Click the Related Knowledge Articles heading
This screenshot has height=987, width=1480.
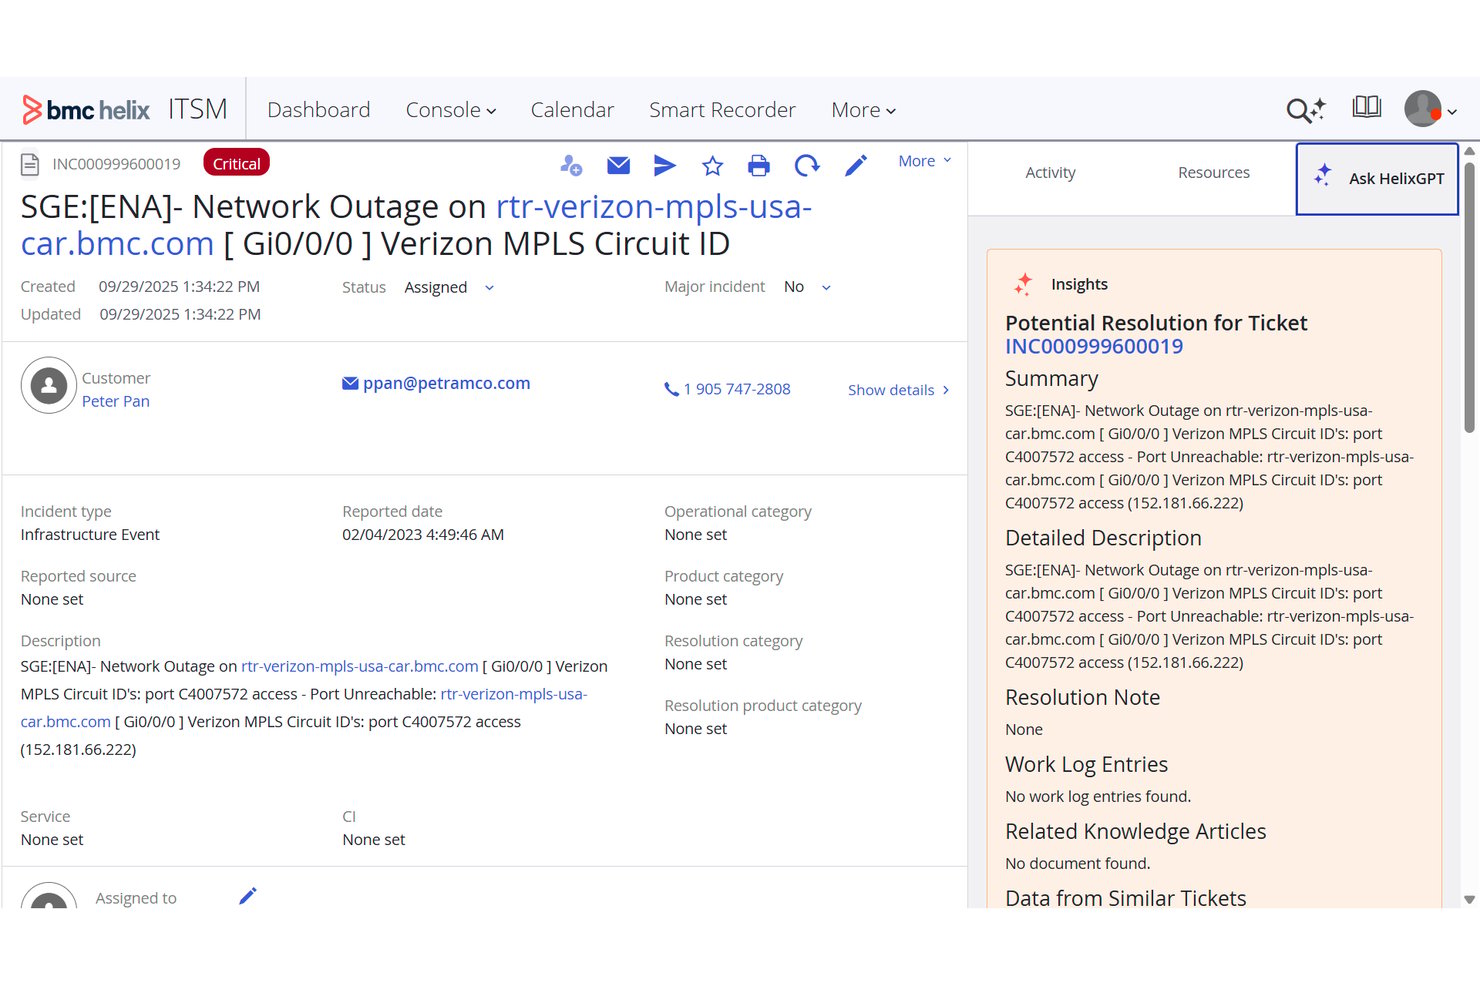pos(1135,831)
